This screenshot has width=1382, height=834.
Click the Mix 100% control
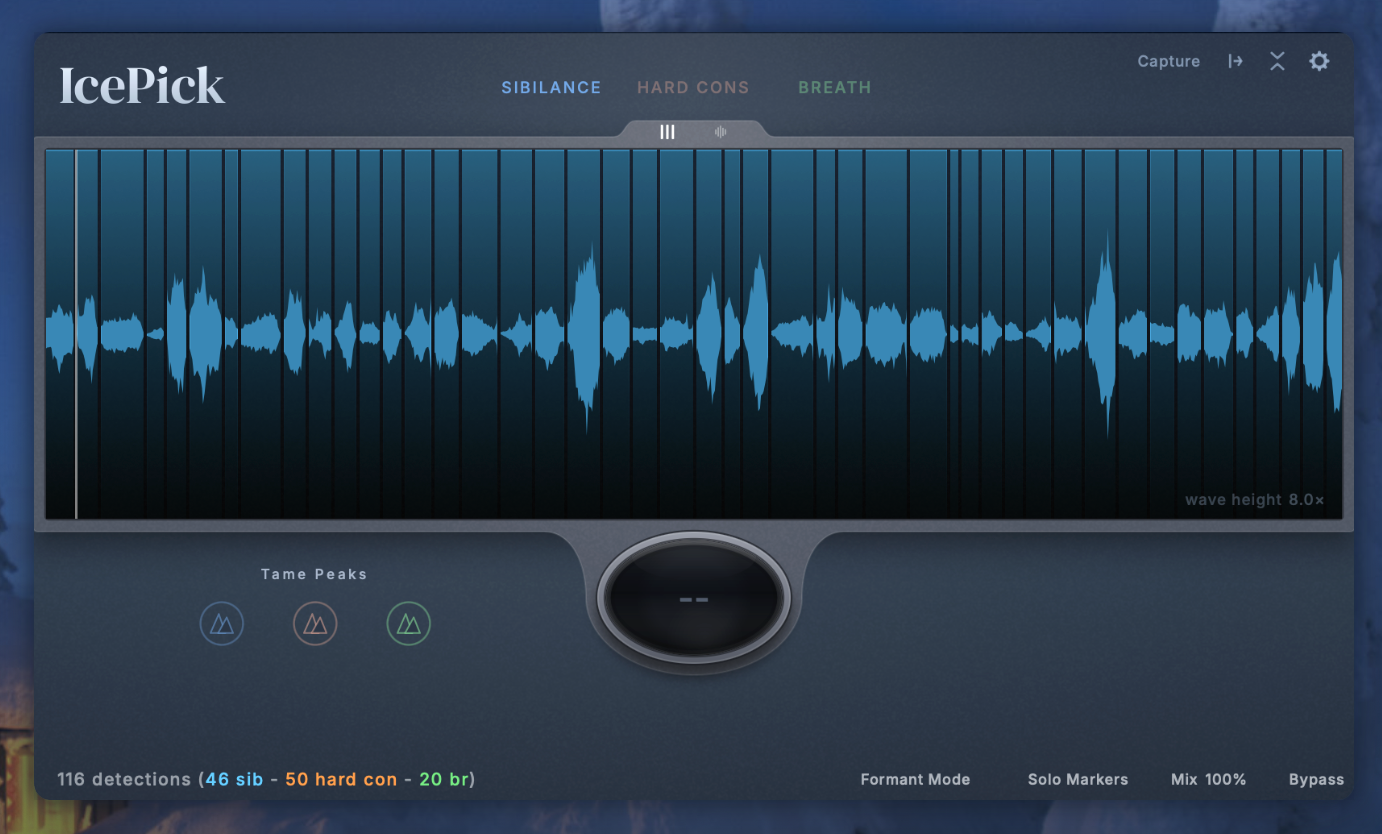[1209, 779]
